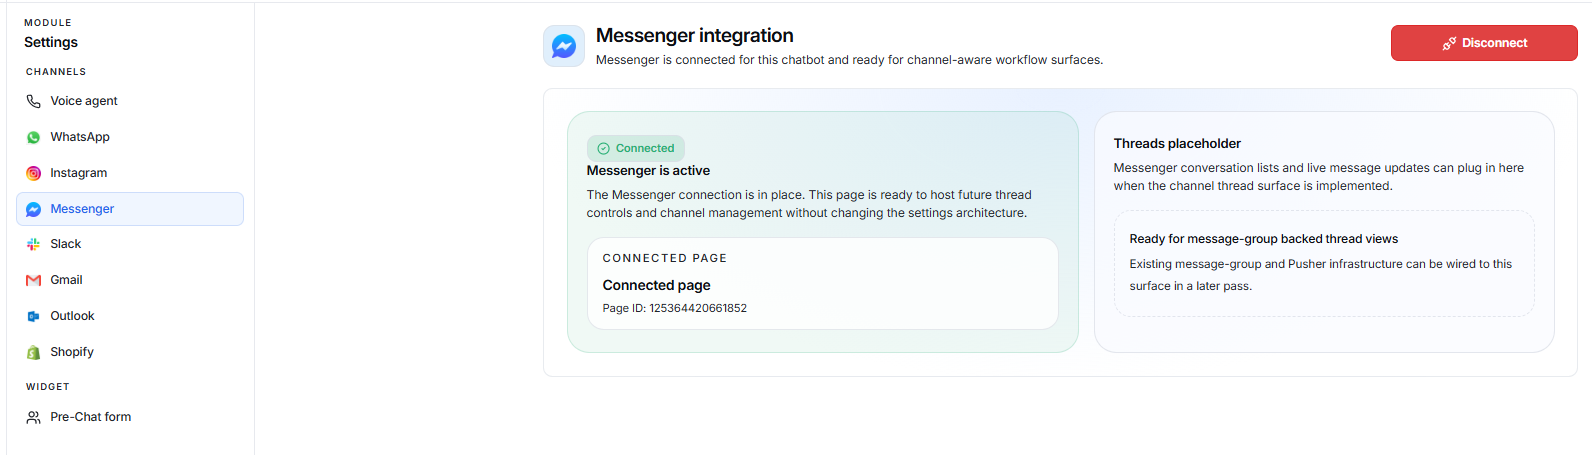Click the 'Existing message-group and Pusher' note
The height and width of the screenshot is (455, 1592).
[x=1321, y=275]
